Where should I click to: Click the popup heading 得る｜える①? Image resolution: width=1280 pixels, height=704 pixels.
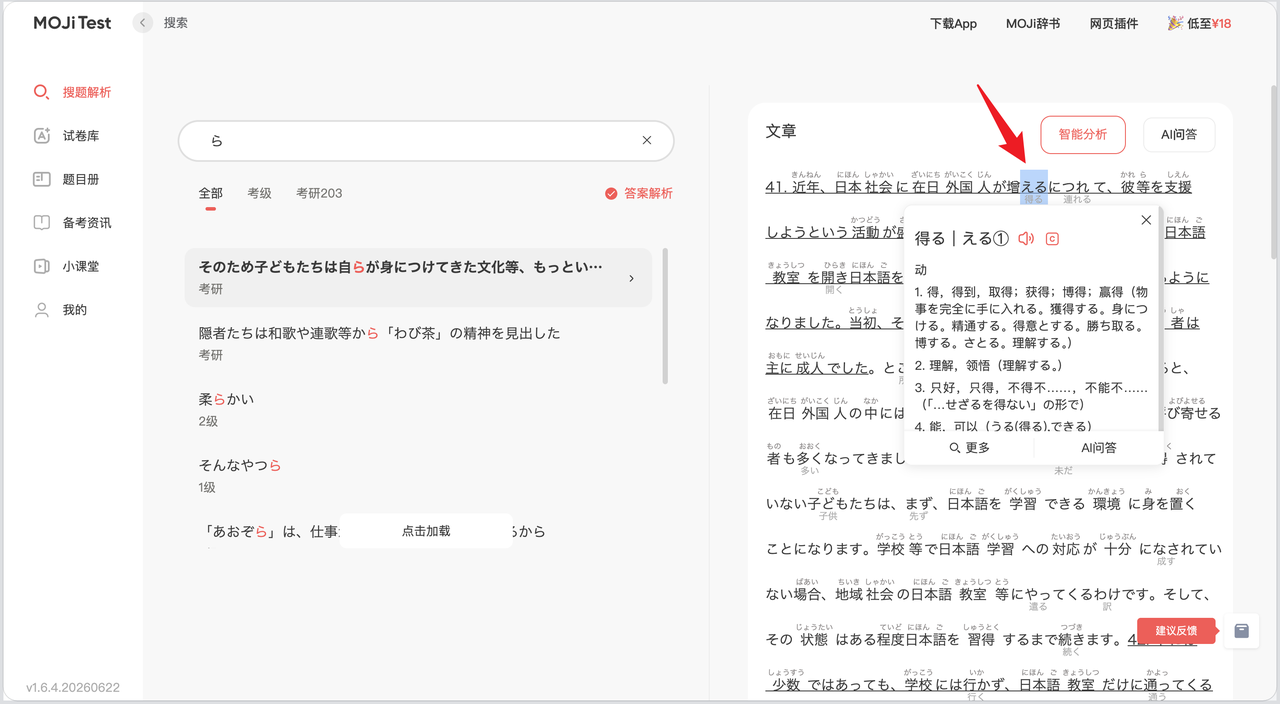[x=963, y=239]
